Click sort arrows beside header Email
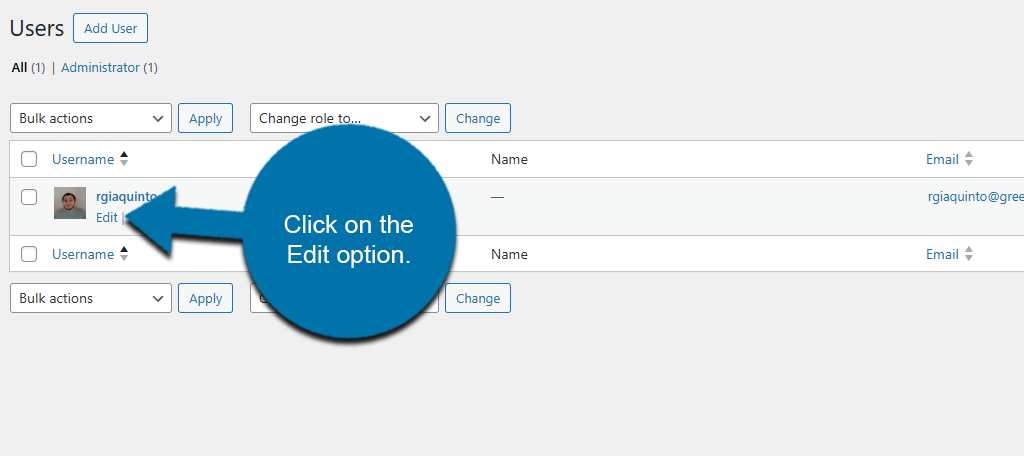This screenshot has width=1024, height=456. 968,159
